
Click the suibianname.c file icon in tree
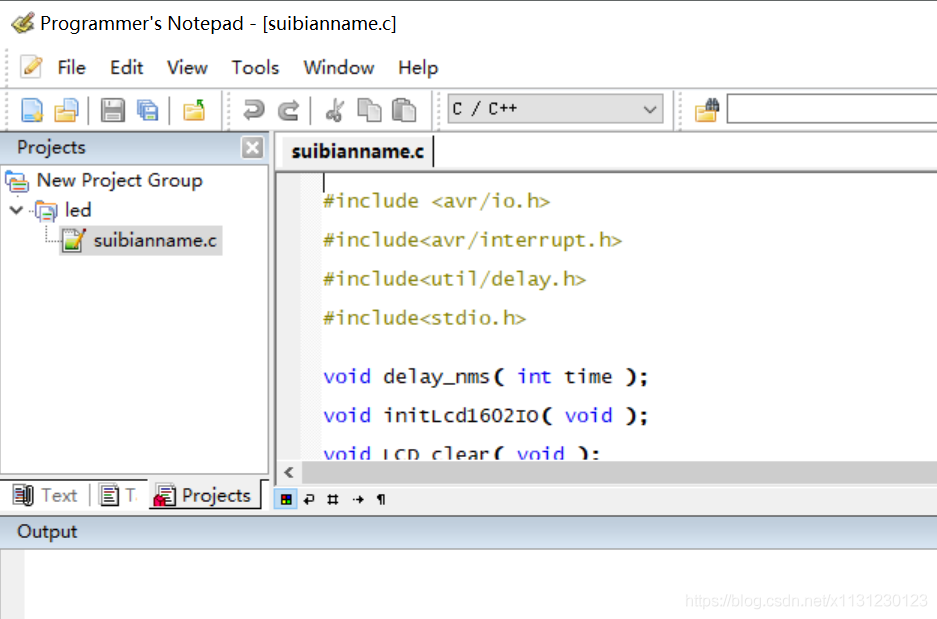click(74, 240)
